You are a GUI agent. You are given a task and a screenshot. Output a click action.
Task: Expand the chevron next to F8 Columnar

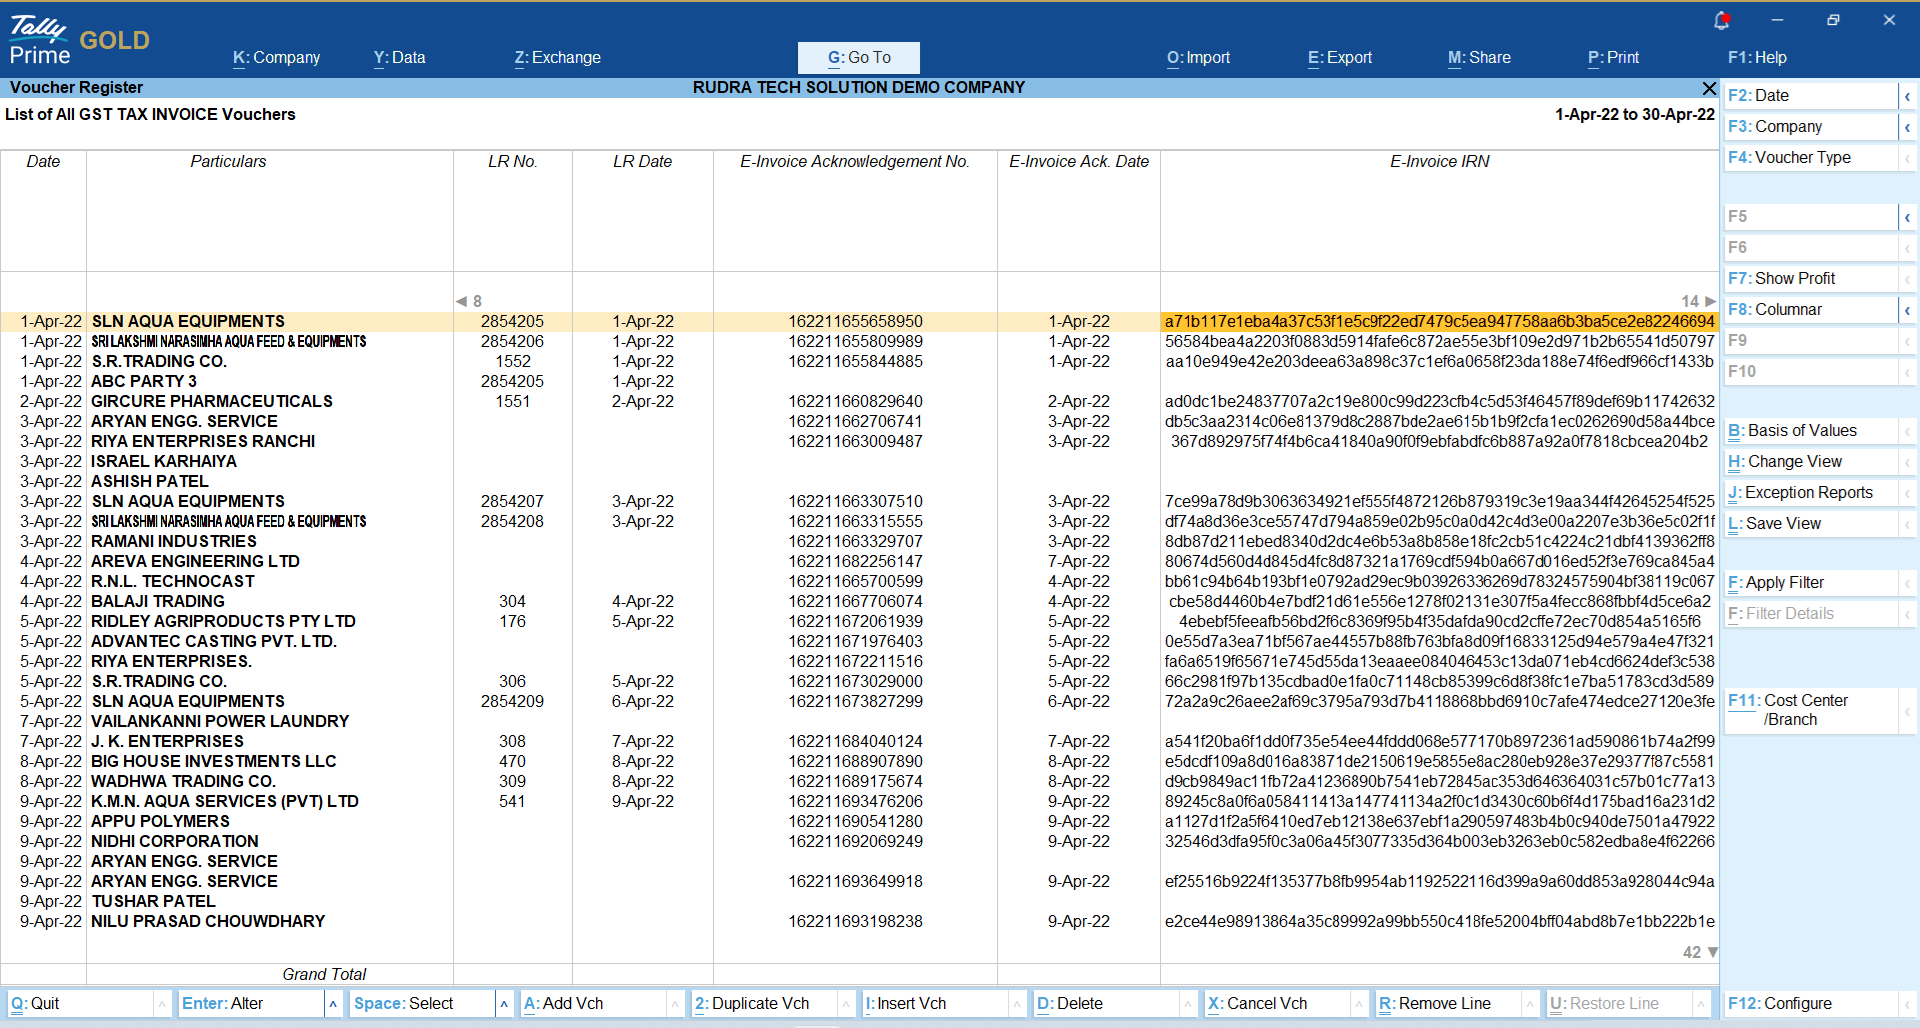[1907, 310]
